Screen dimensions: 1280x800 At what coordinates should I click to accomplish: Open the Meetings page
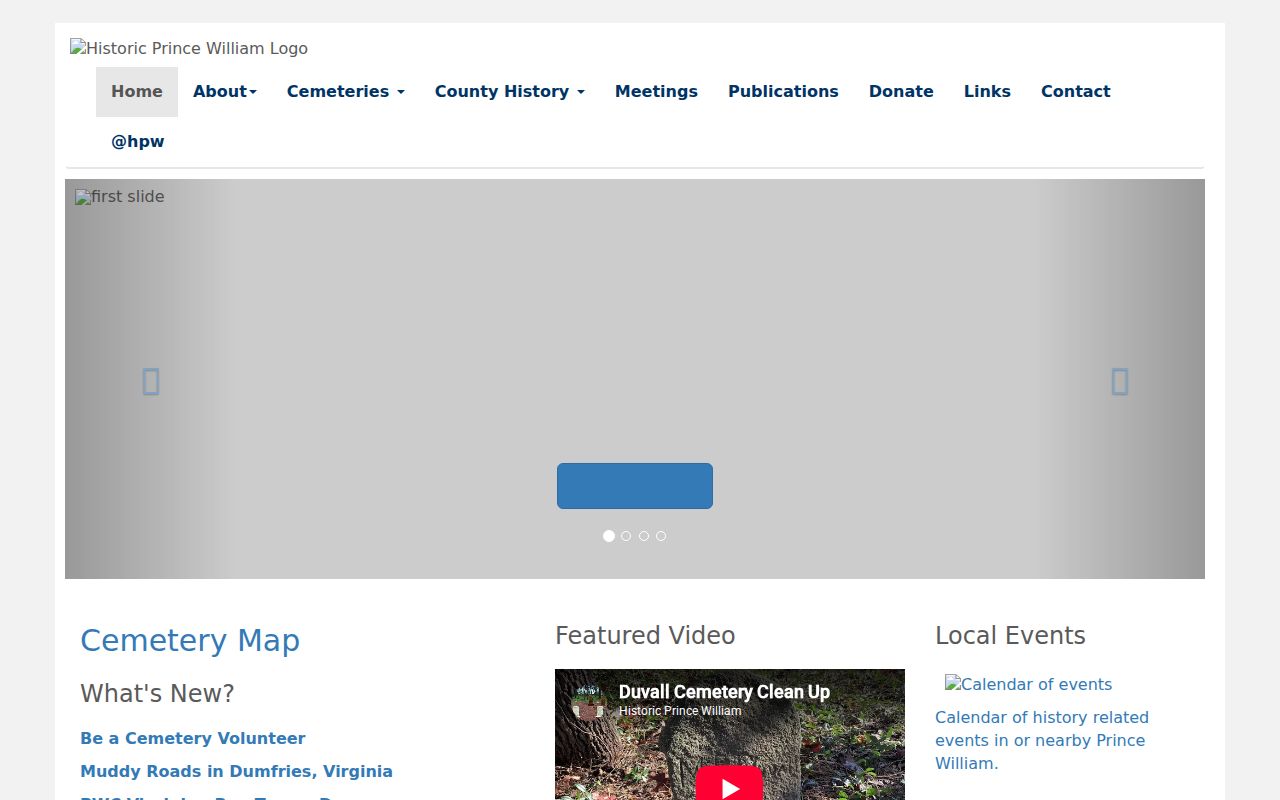coord(656,92)
